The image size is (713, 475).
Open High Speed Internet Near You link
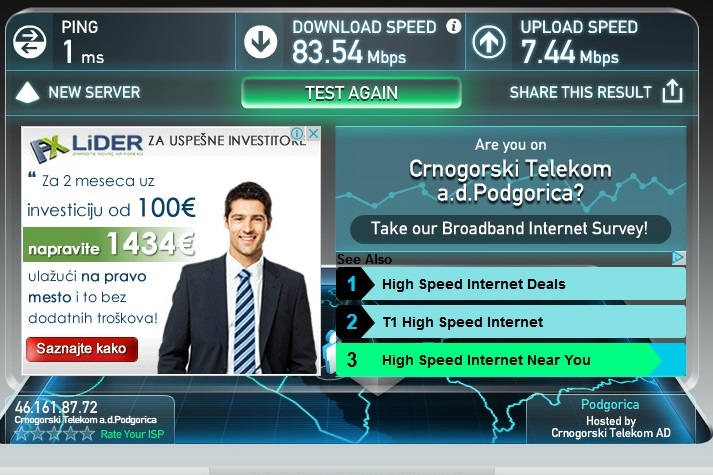[x=510, y=360]
